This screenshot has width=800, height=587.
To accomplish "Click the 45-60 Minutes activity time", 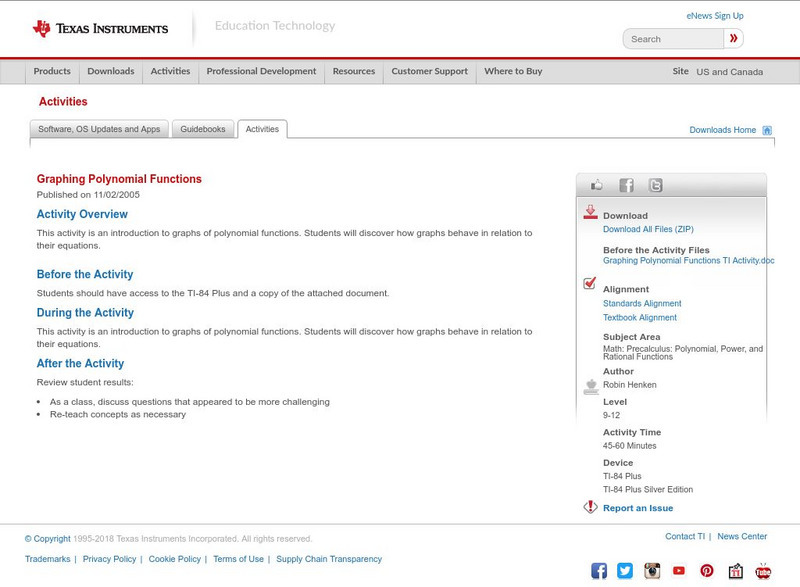I will point(630,445).
